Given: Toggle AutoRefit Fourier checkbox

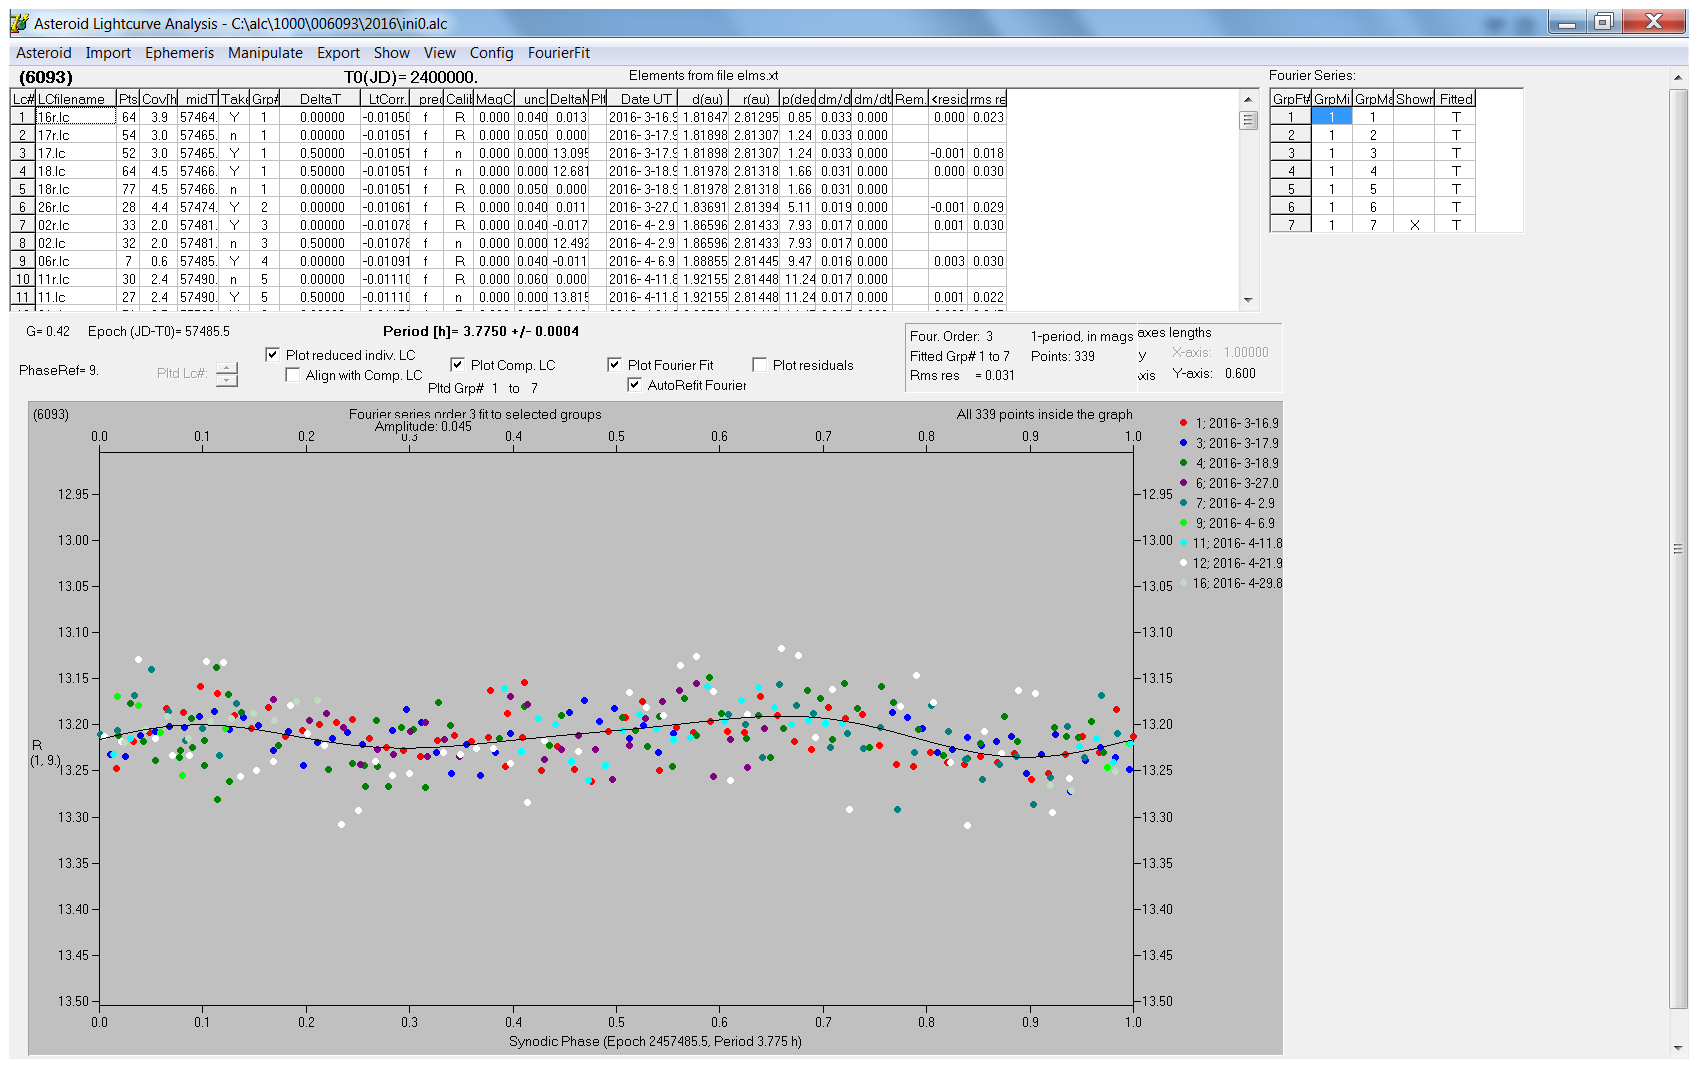Looking at the screenshot, I should coord(634,385).
